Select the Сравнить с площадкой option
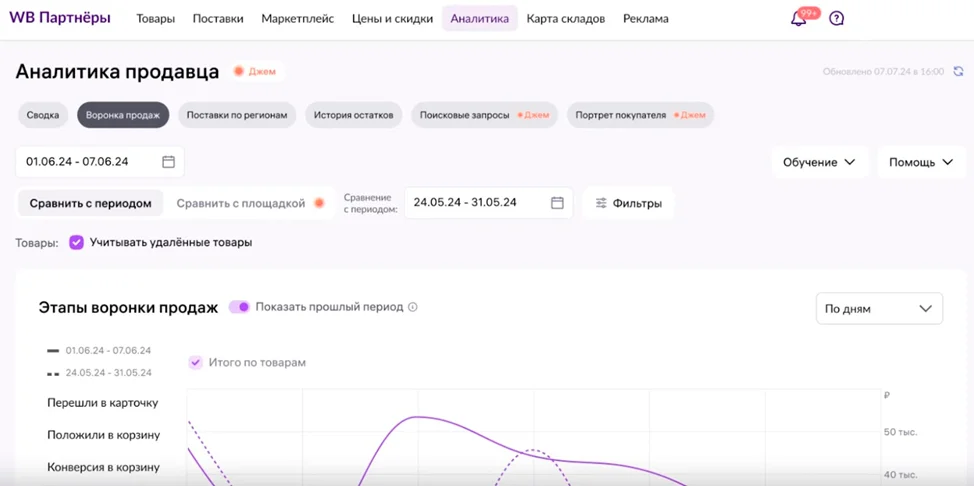974x486 pixels. click(241, 203)
